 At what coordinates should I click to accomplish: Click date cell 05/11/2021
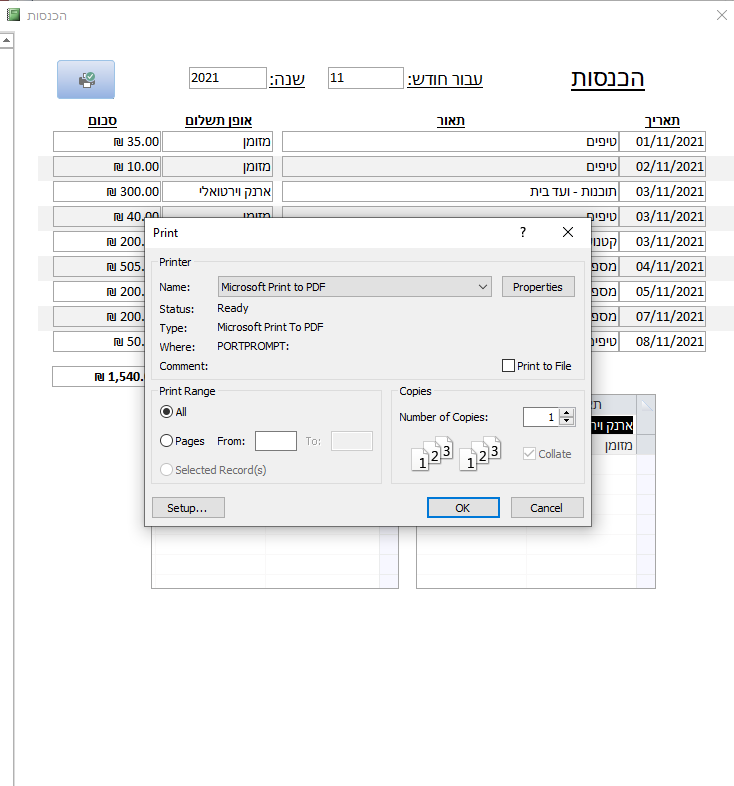point(662,291)
